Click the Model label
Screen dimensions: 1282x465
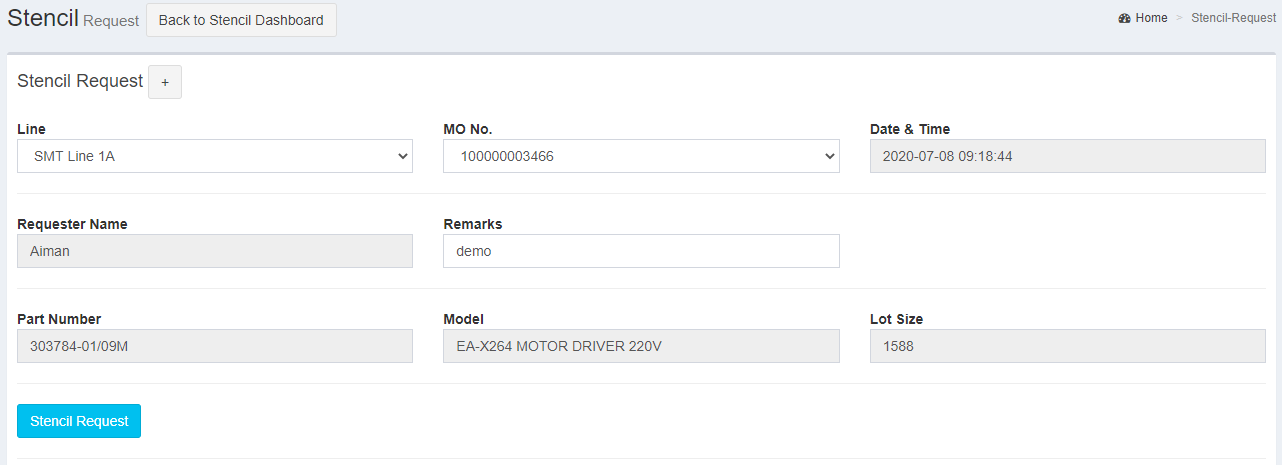pyautogui.click(x=464, y=319)
